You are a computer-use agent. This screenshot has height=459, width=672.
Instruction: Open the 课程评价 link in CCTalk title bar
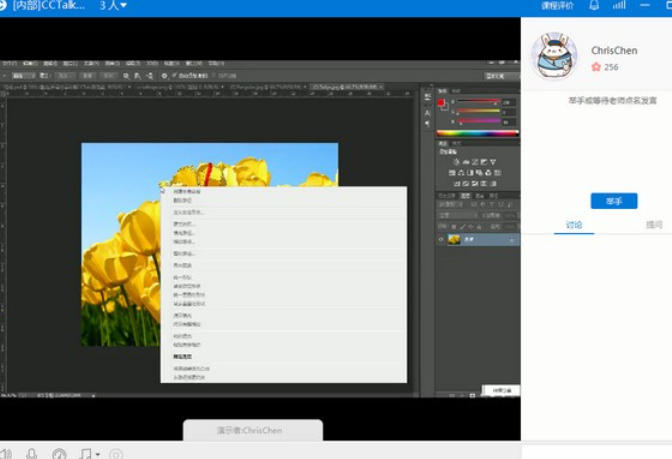pyautogui.click(x=557, y=6)
